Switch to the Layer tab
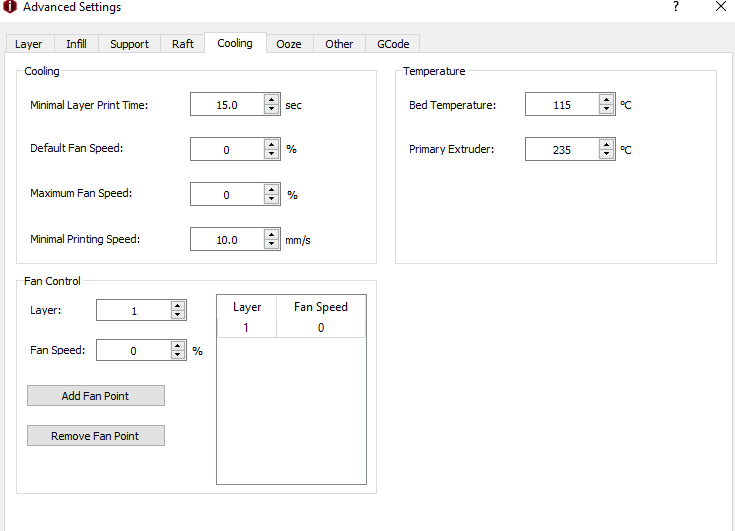735x531 pixels. pyautogui.click(x=29, y=44)
